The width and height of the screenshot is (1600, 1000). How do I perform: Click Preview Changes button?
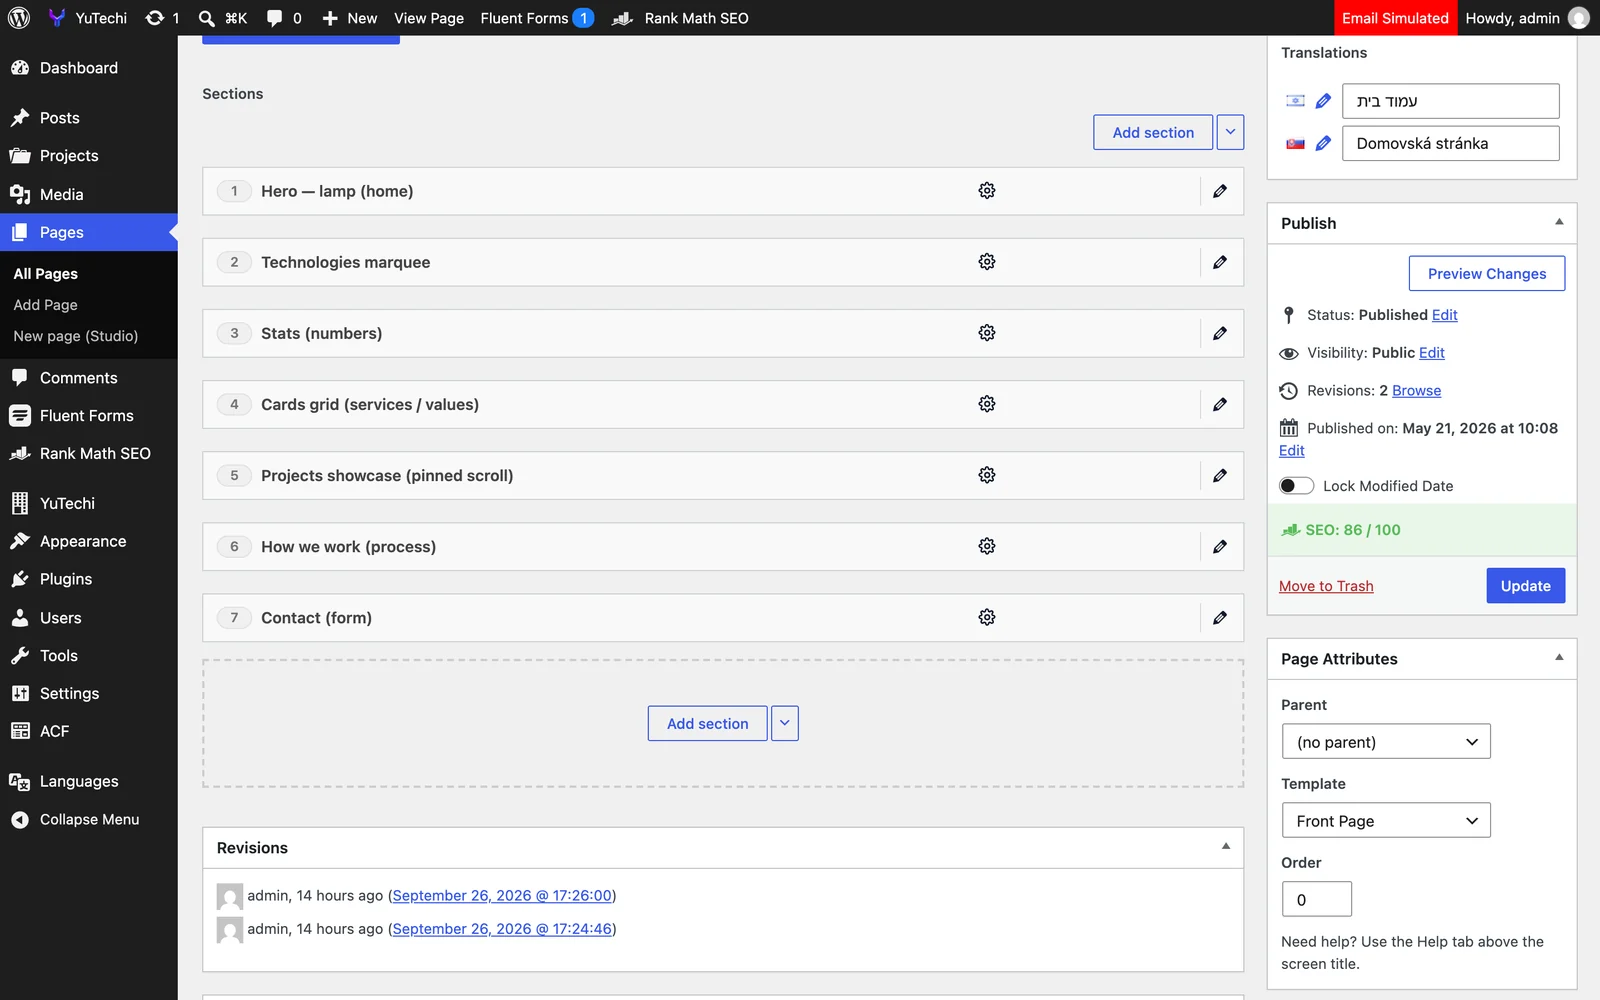pyautogui.click(x=1487, y=274)
